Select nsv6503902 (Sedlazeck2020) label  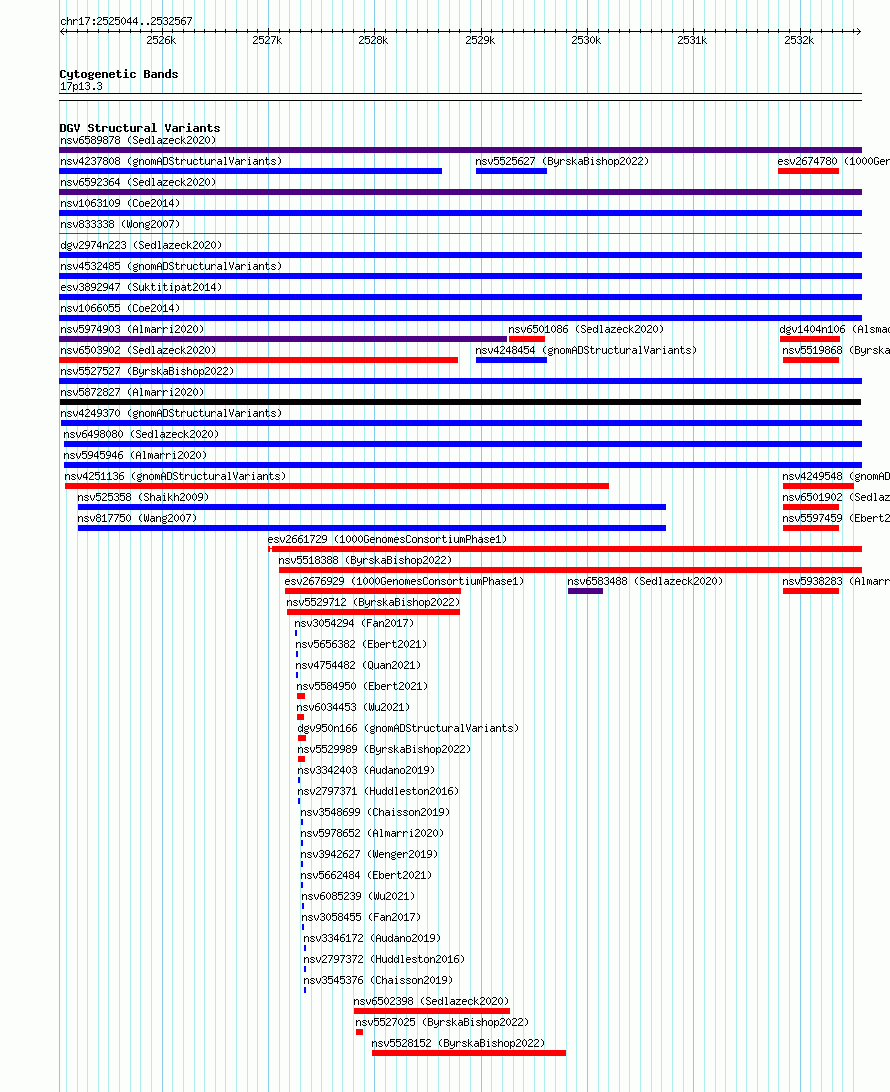pos(138,350)
